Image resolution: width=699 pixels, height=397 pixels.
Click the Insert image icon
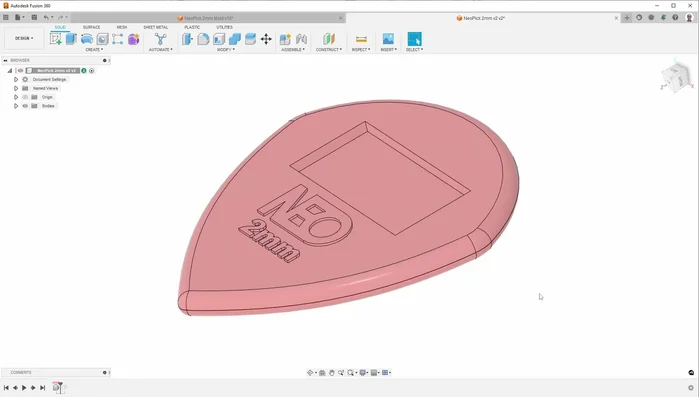coord(388,39)
